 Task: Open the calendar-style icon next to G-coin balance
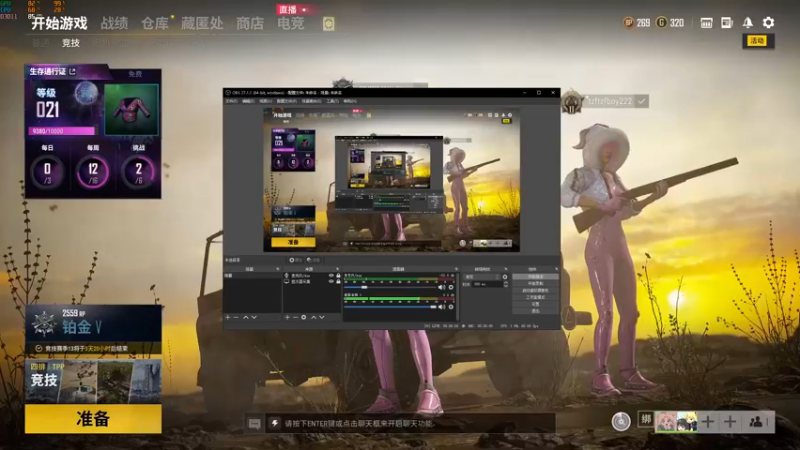(707, 23)
